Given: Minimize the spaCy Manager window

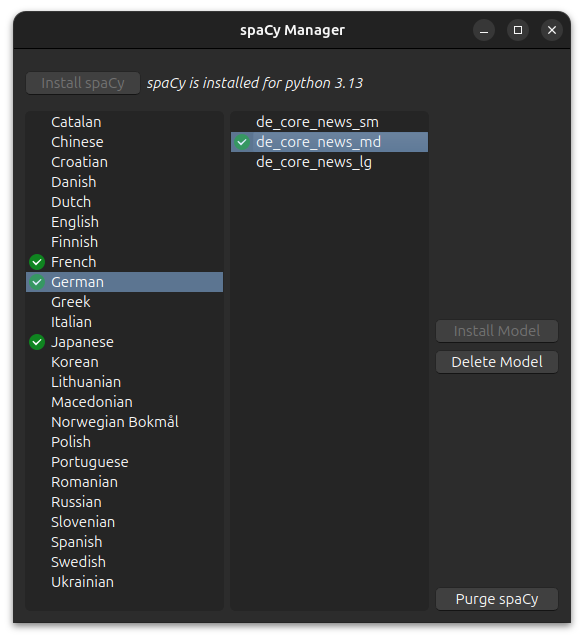Looking at the screenshot, I should click(484, 30).
